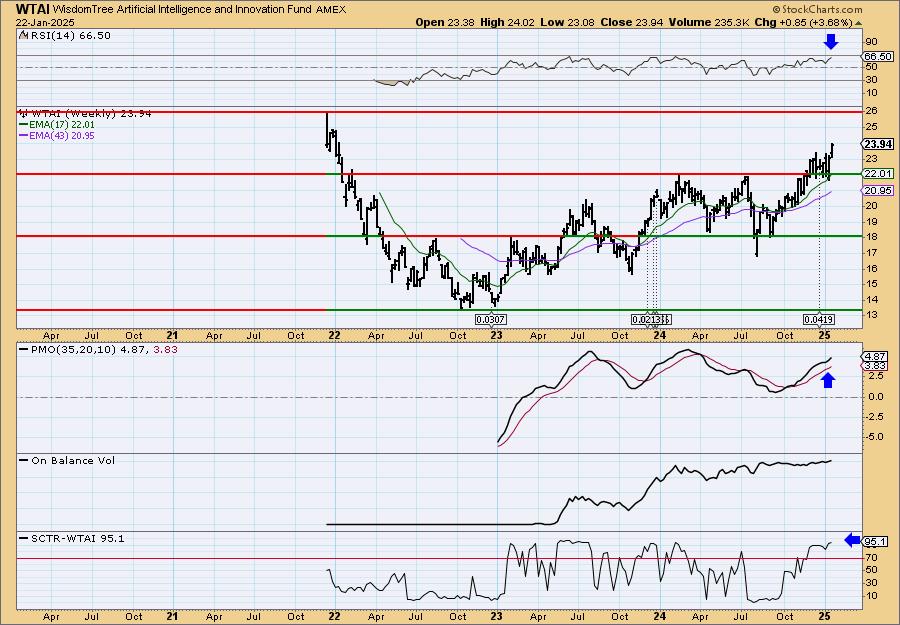Screen dimensions: 900x625
Task: Click the High 24.02 value
Action: [x=508, y=22]
